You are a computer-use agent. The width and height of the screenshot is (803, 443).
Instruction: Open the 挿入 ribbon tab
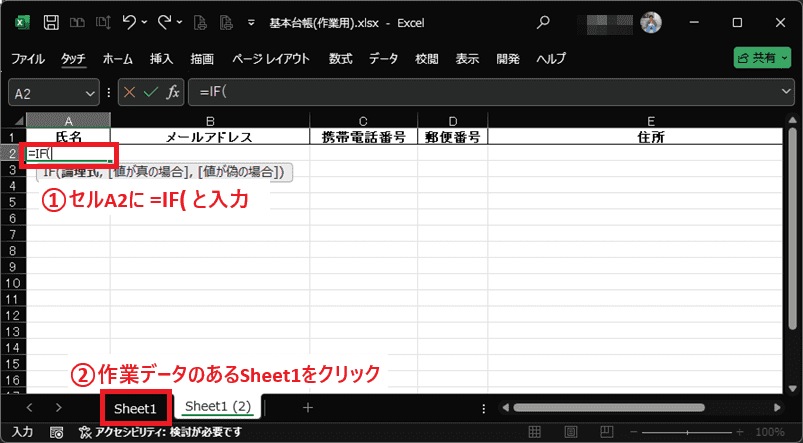click(161, 59)
